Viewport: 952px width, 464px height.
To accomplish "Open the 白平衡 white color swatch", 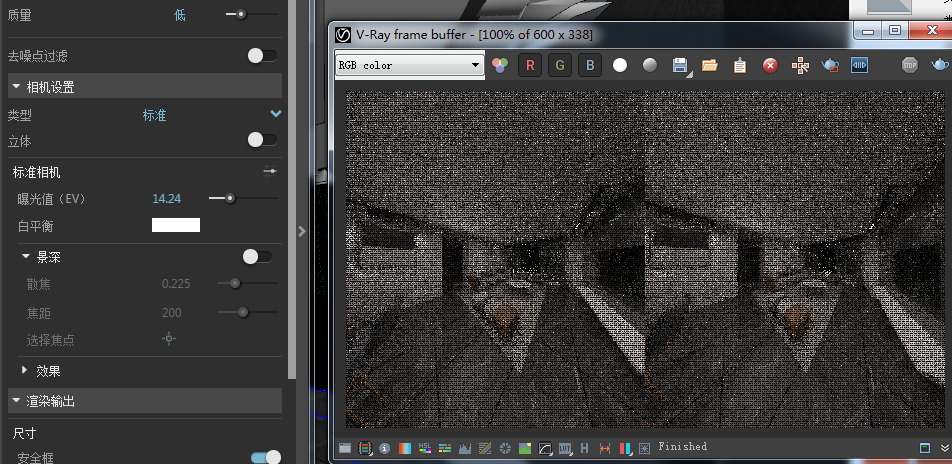I will tap(175, 225).
